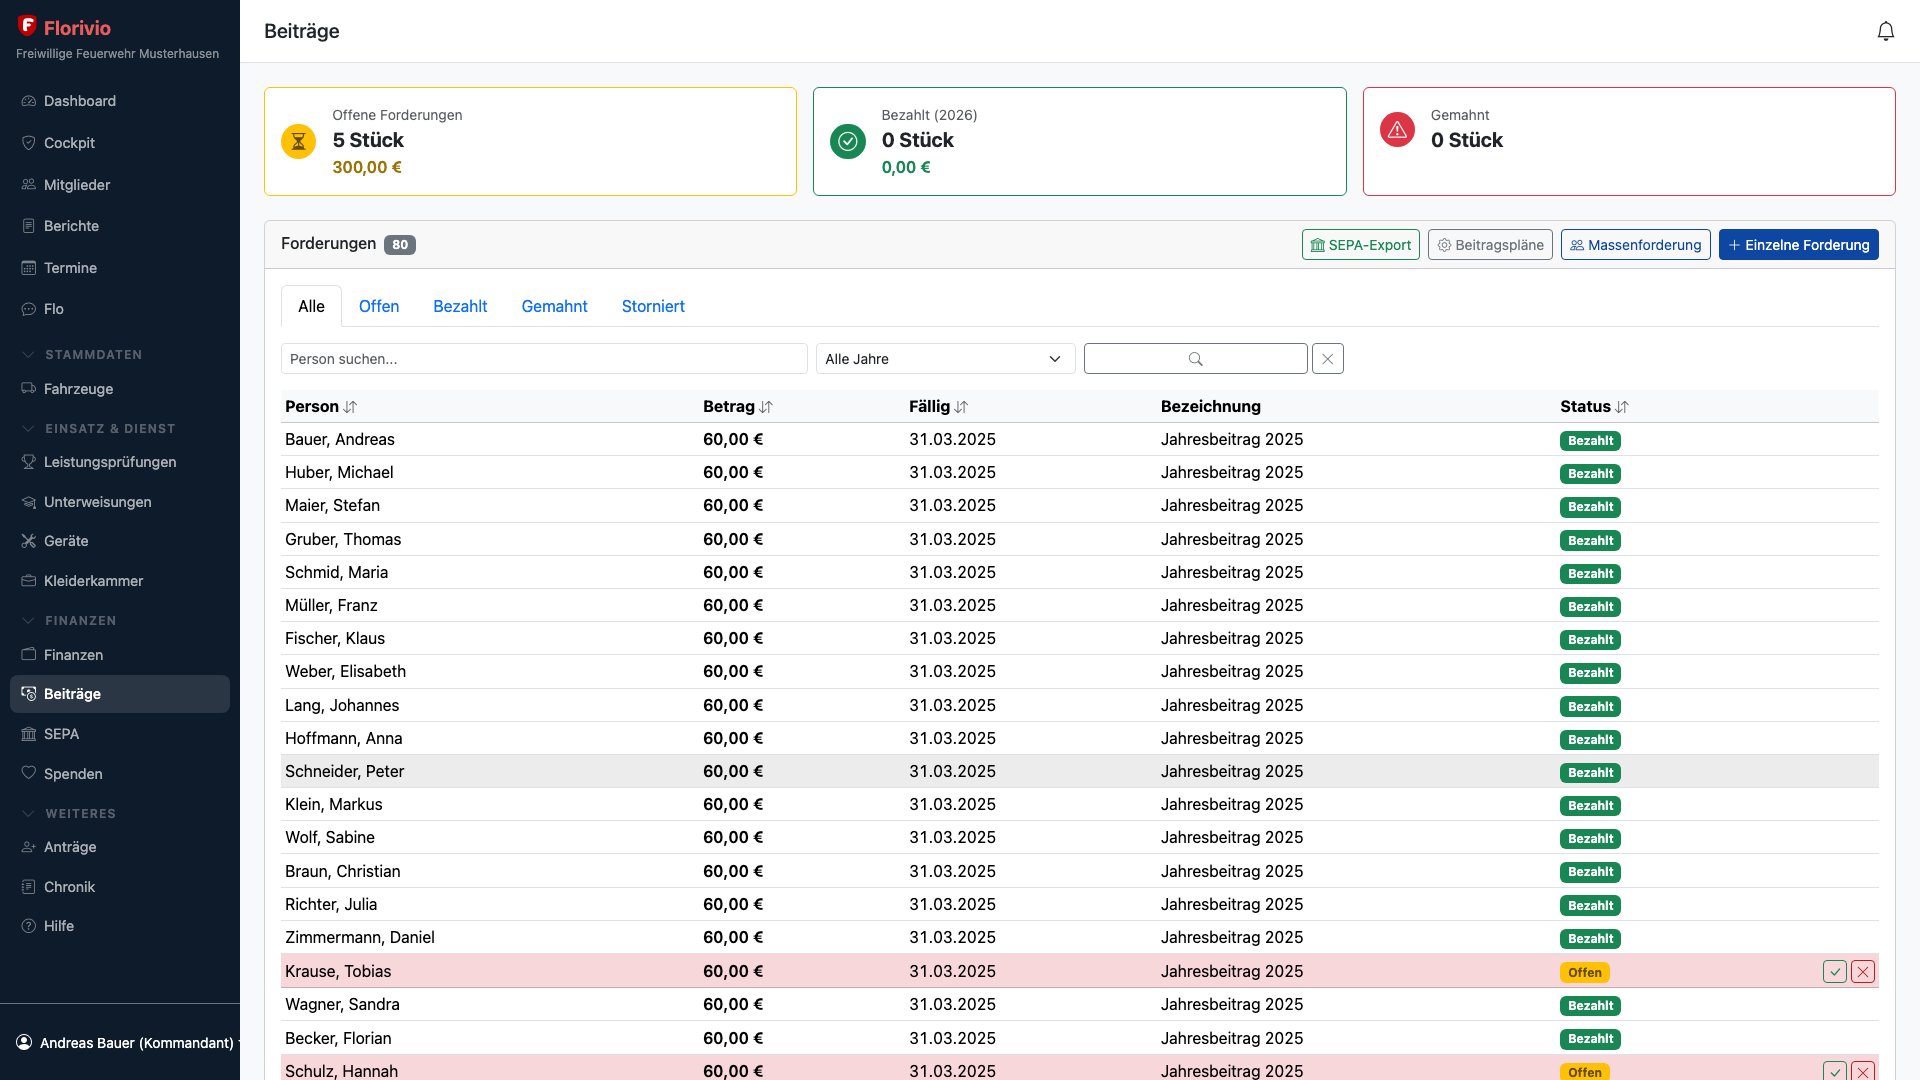Screen dimensions: 1920x1080
Task: Sort table by Betrag column
Action: pos(737,406)
